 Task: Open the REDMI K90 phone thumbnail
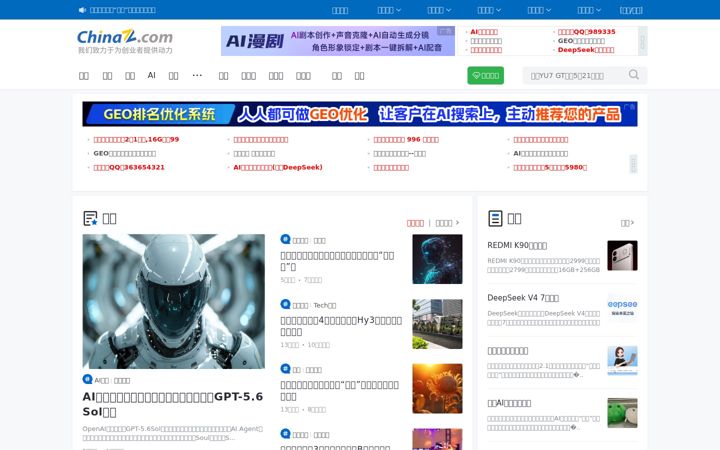[622, 255]
